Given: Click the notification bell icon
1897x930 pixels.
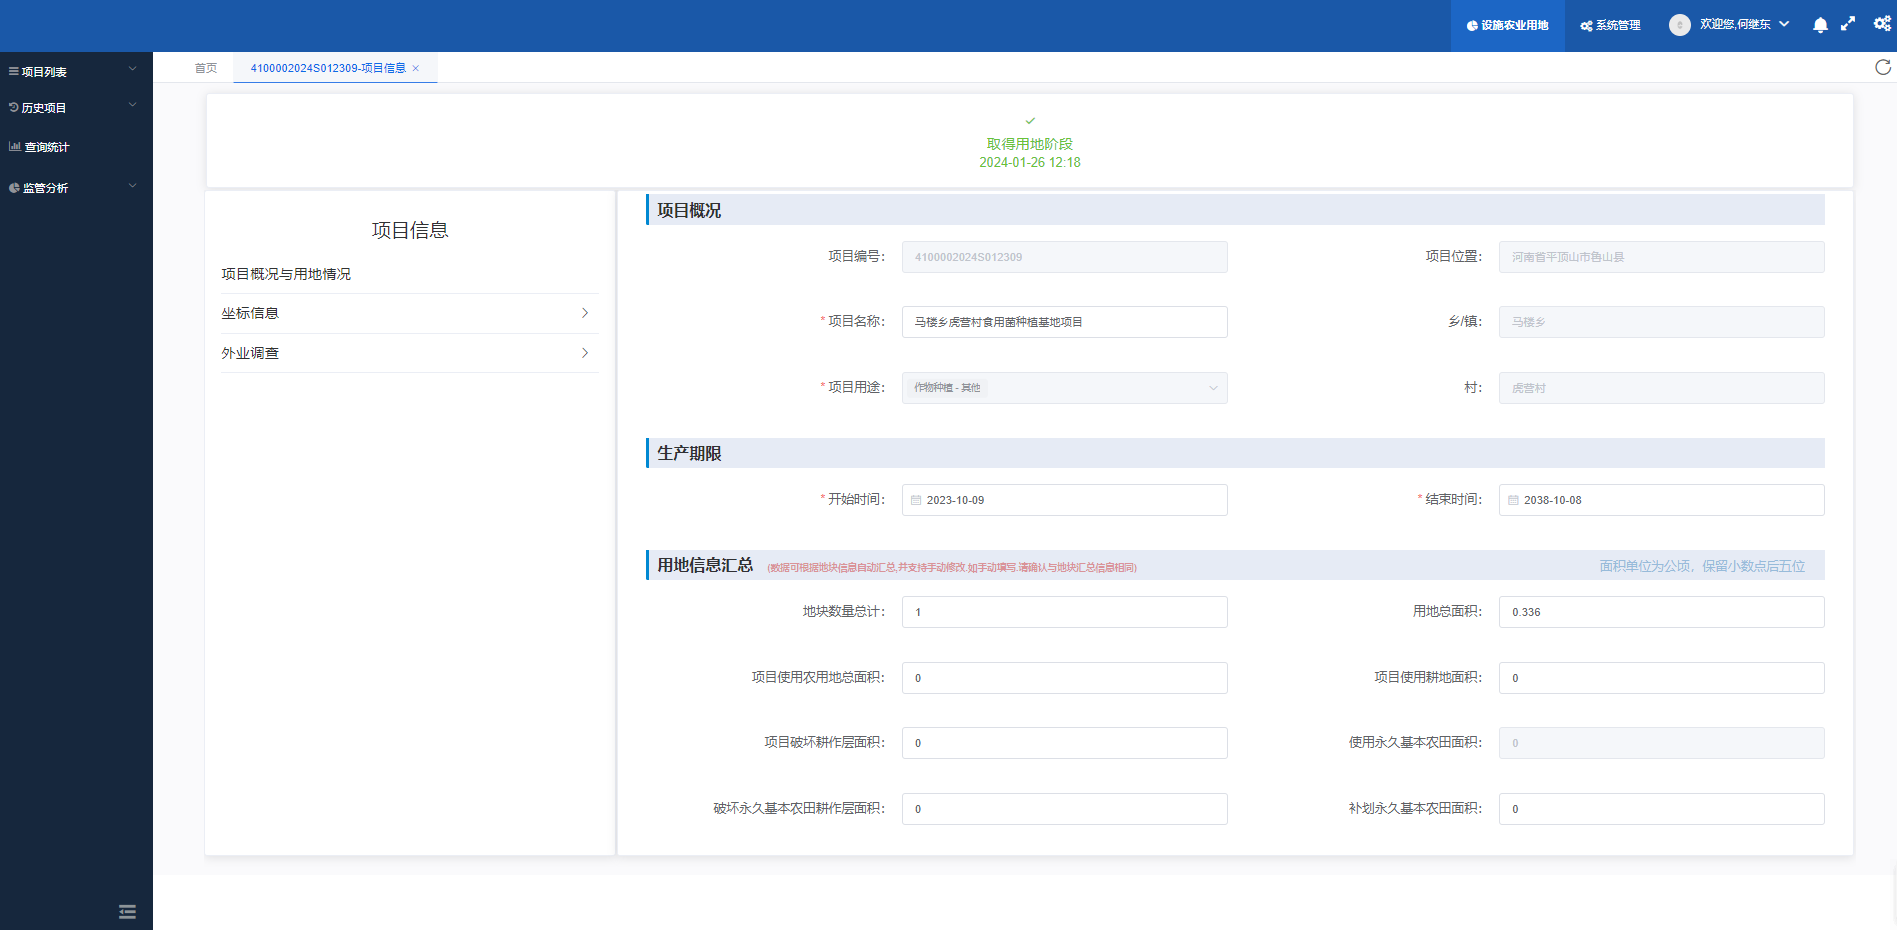Looking at the screenshot, I should coord(1820,25).
